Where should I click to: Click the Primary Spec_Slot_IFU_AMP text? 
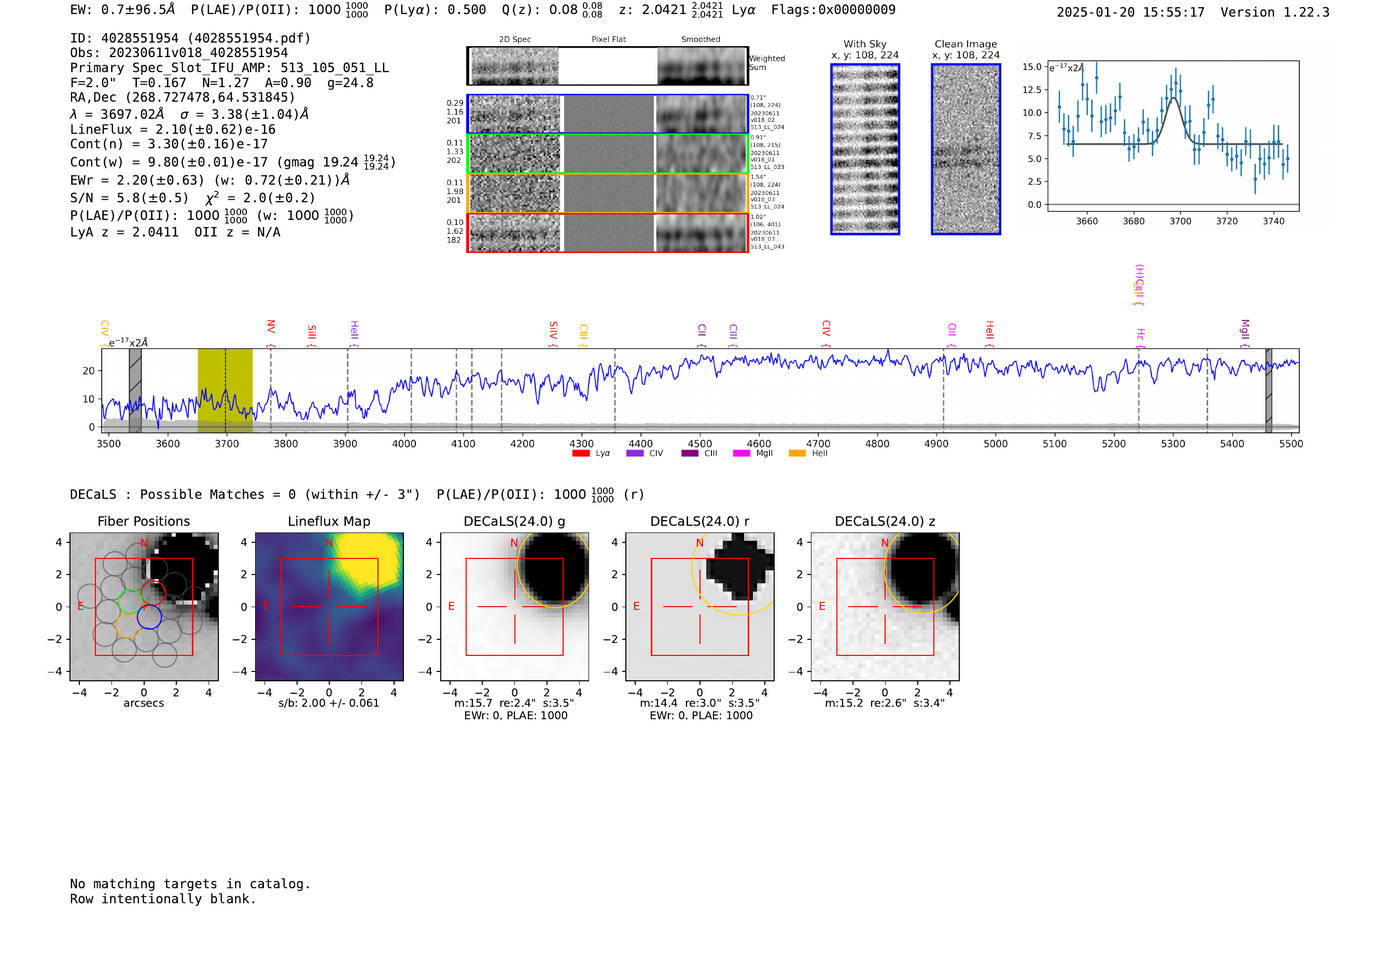pos(229,68)
